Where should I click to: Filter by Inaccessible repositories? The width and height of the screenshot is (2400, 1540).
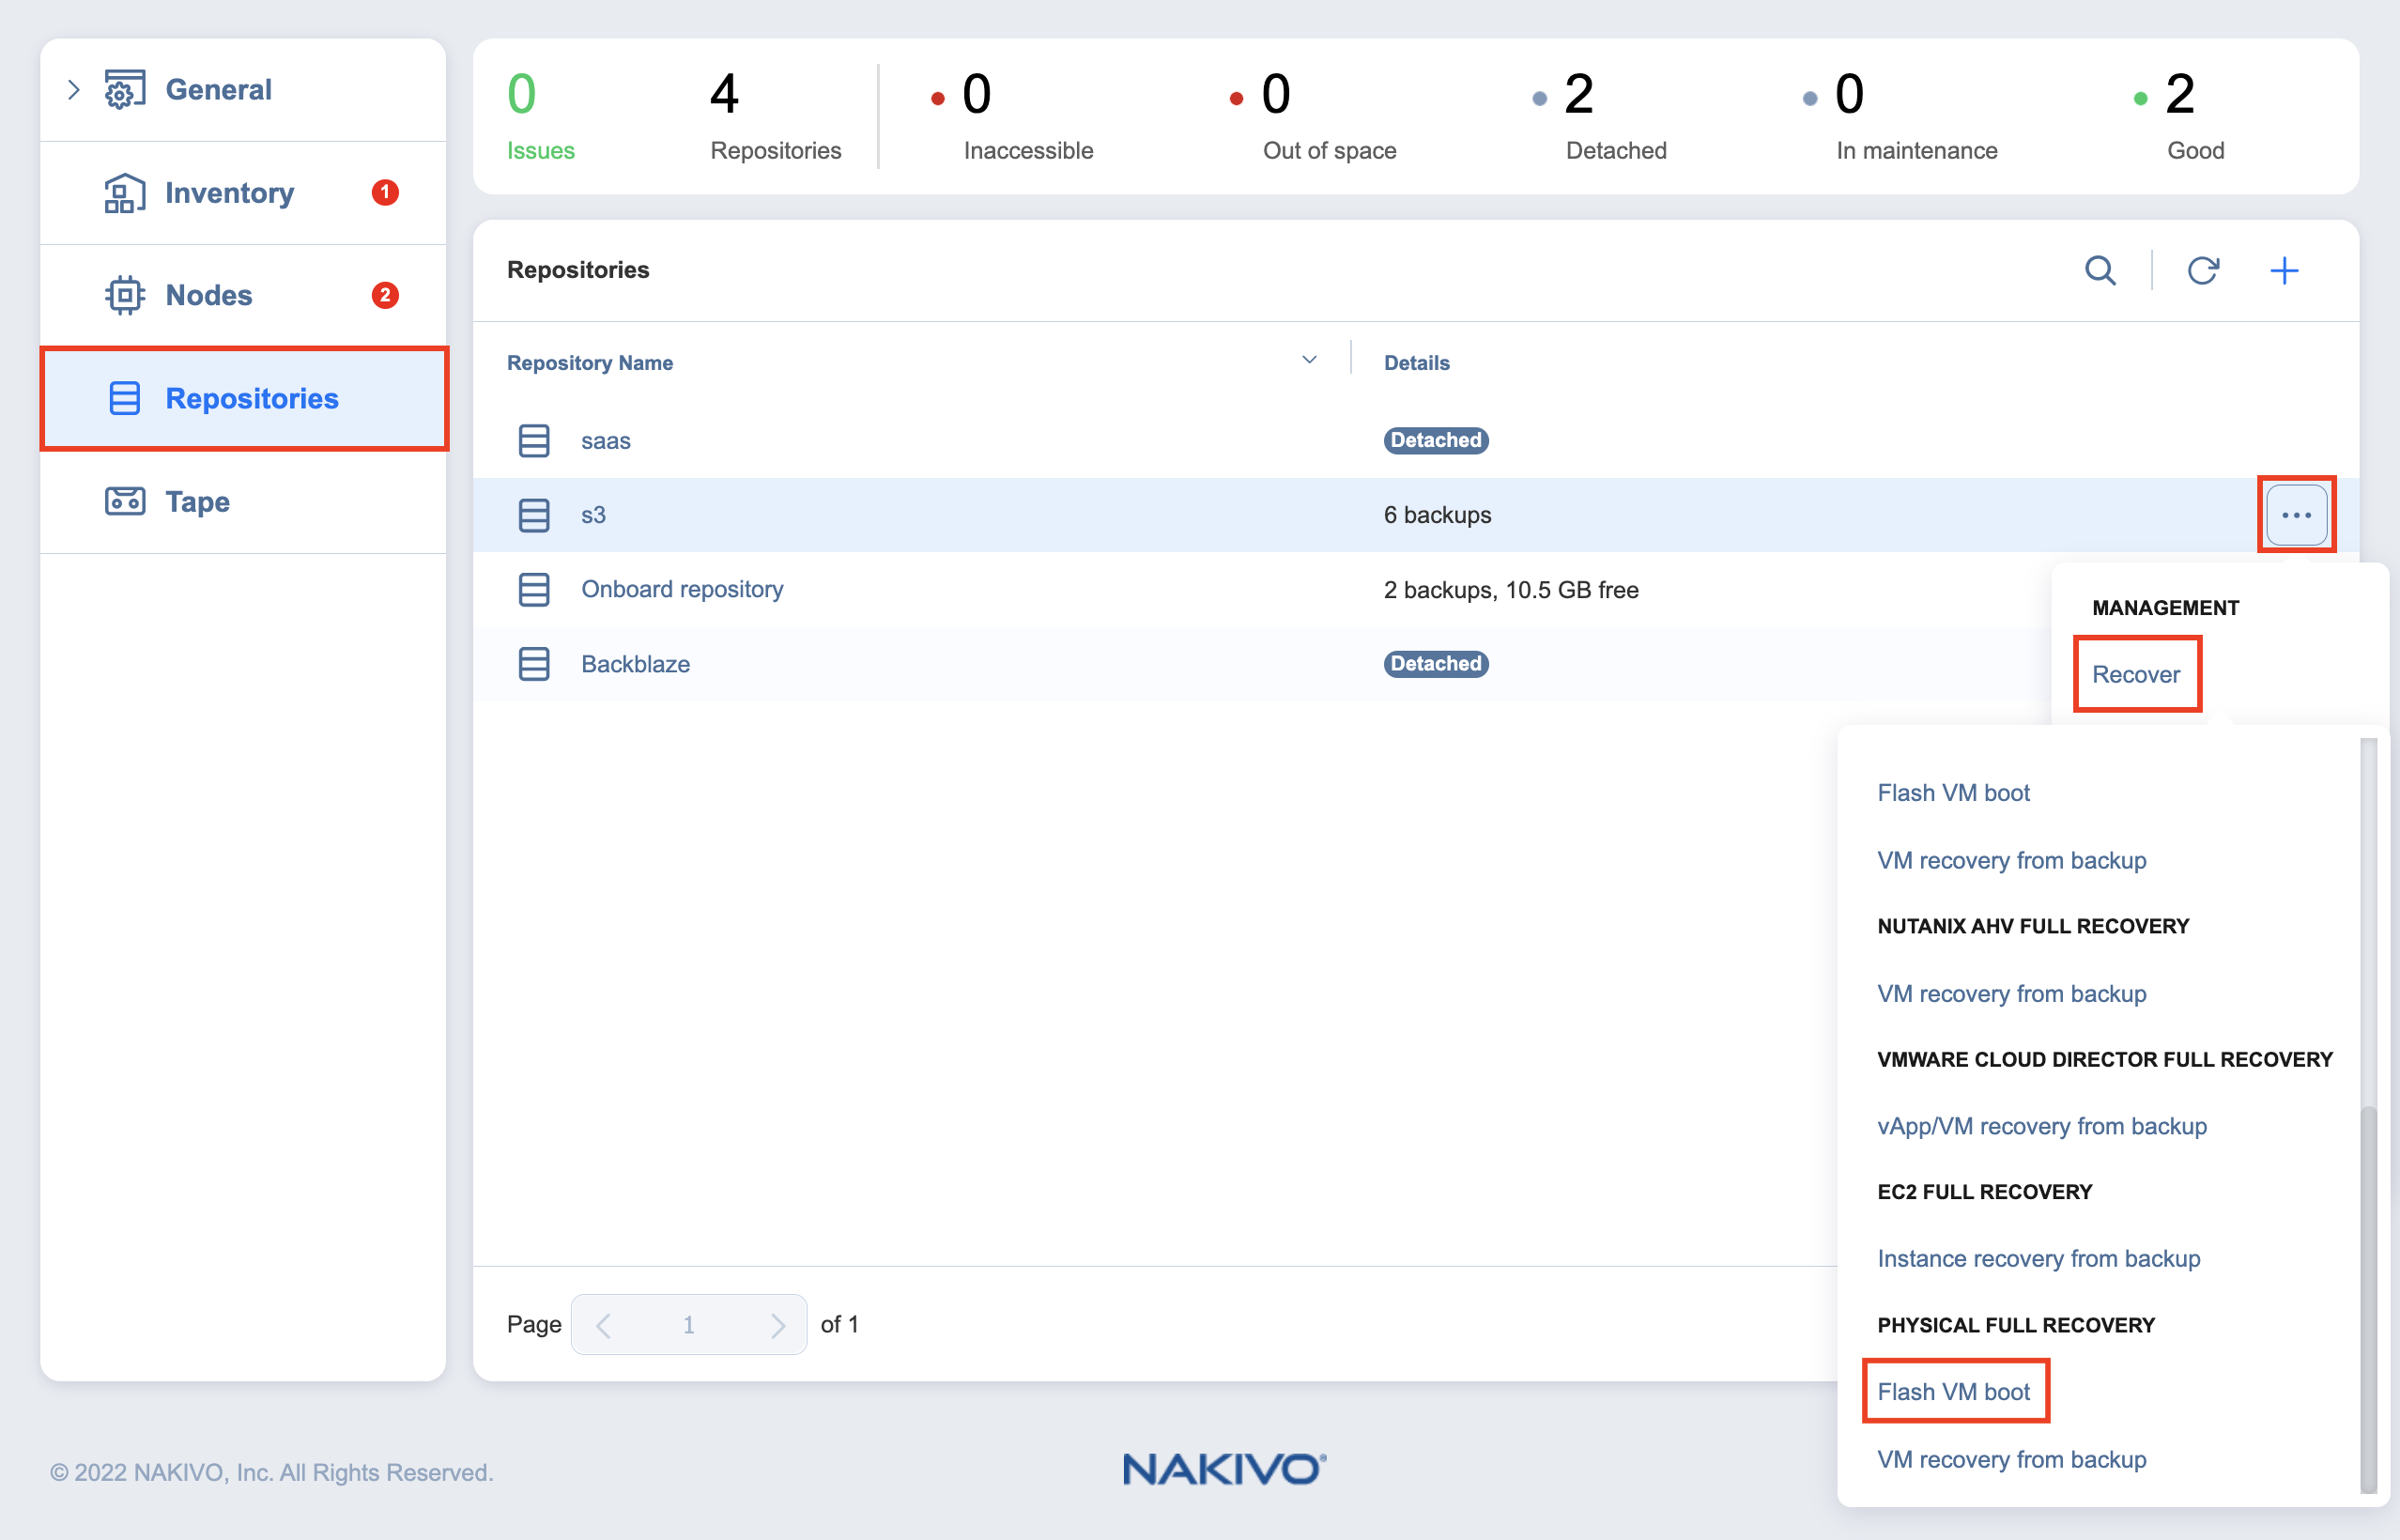point(1012,116)
